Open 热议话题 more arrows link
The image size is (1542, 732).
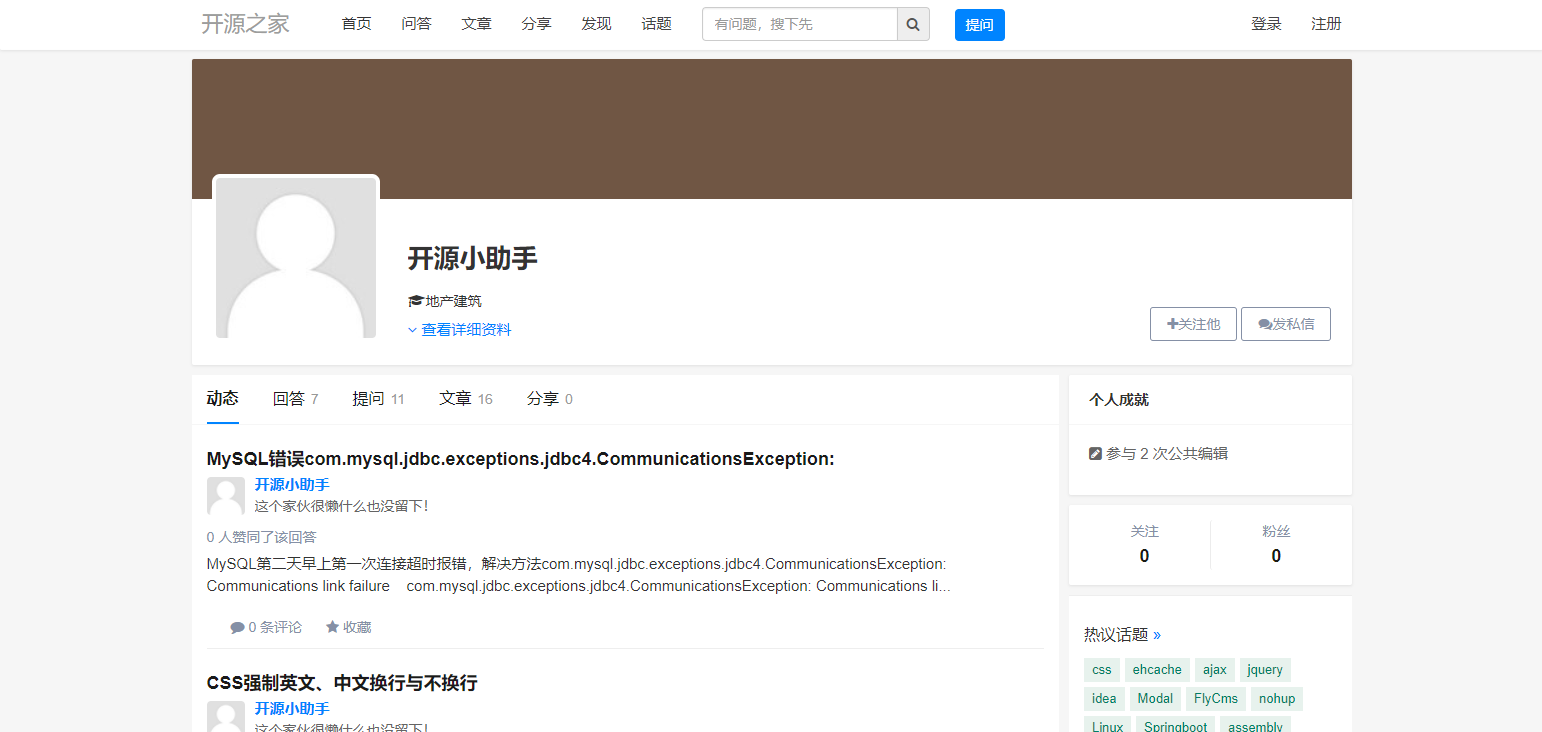pyautogui.click(x=1157, y=635)
